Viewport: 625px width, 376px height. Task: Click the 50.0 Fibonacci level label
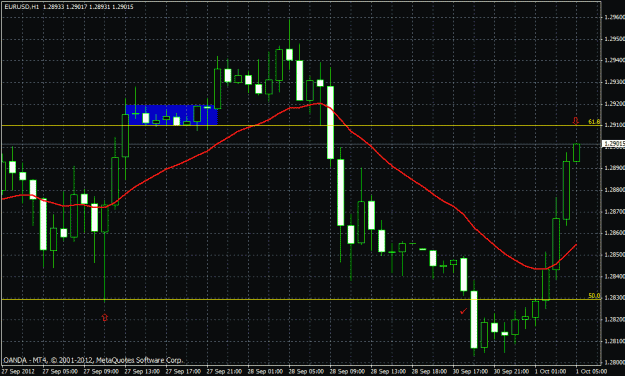[594, 295]
